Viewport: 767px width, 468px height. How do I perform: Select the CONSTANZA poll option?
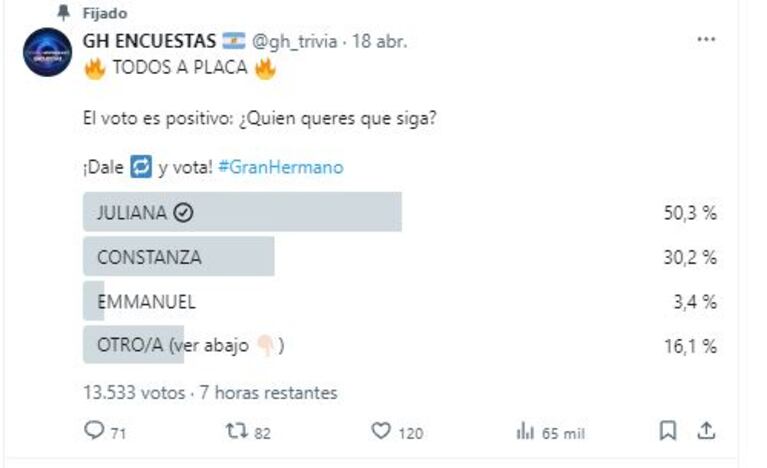(x=178, y=257)
